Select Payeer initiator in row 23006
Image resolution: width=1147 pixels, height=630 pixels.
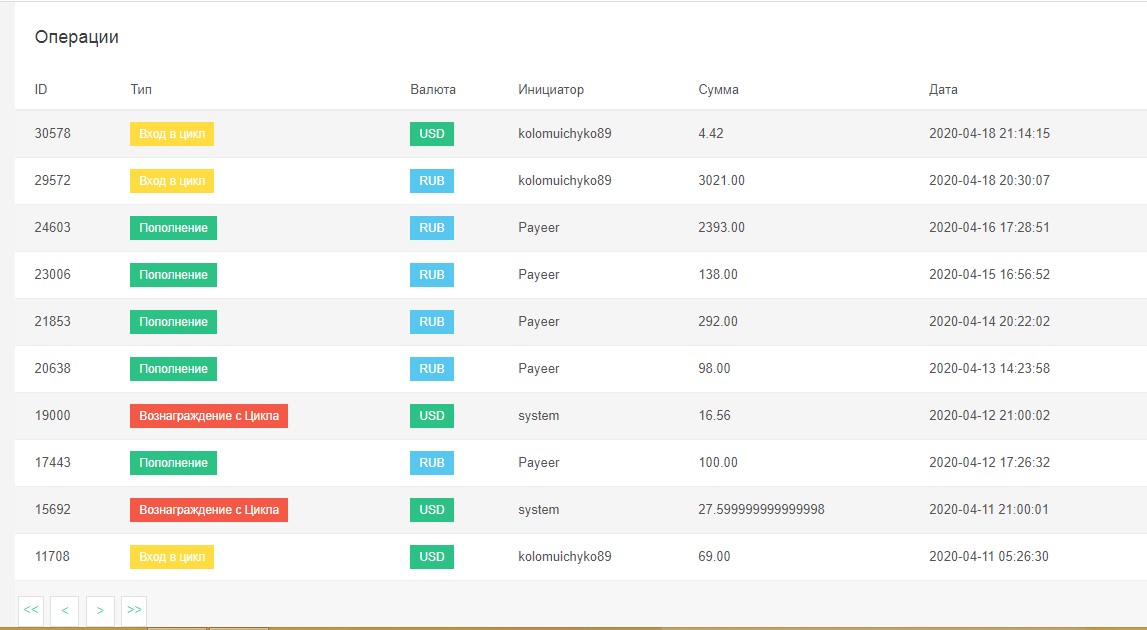[x=538, y=275]
